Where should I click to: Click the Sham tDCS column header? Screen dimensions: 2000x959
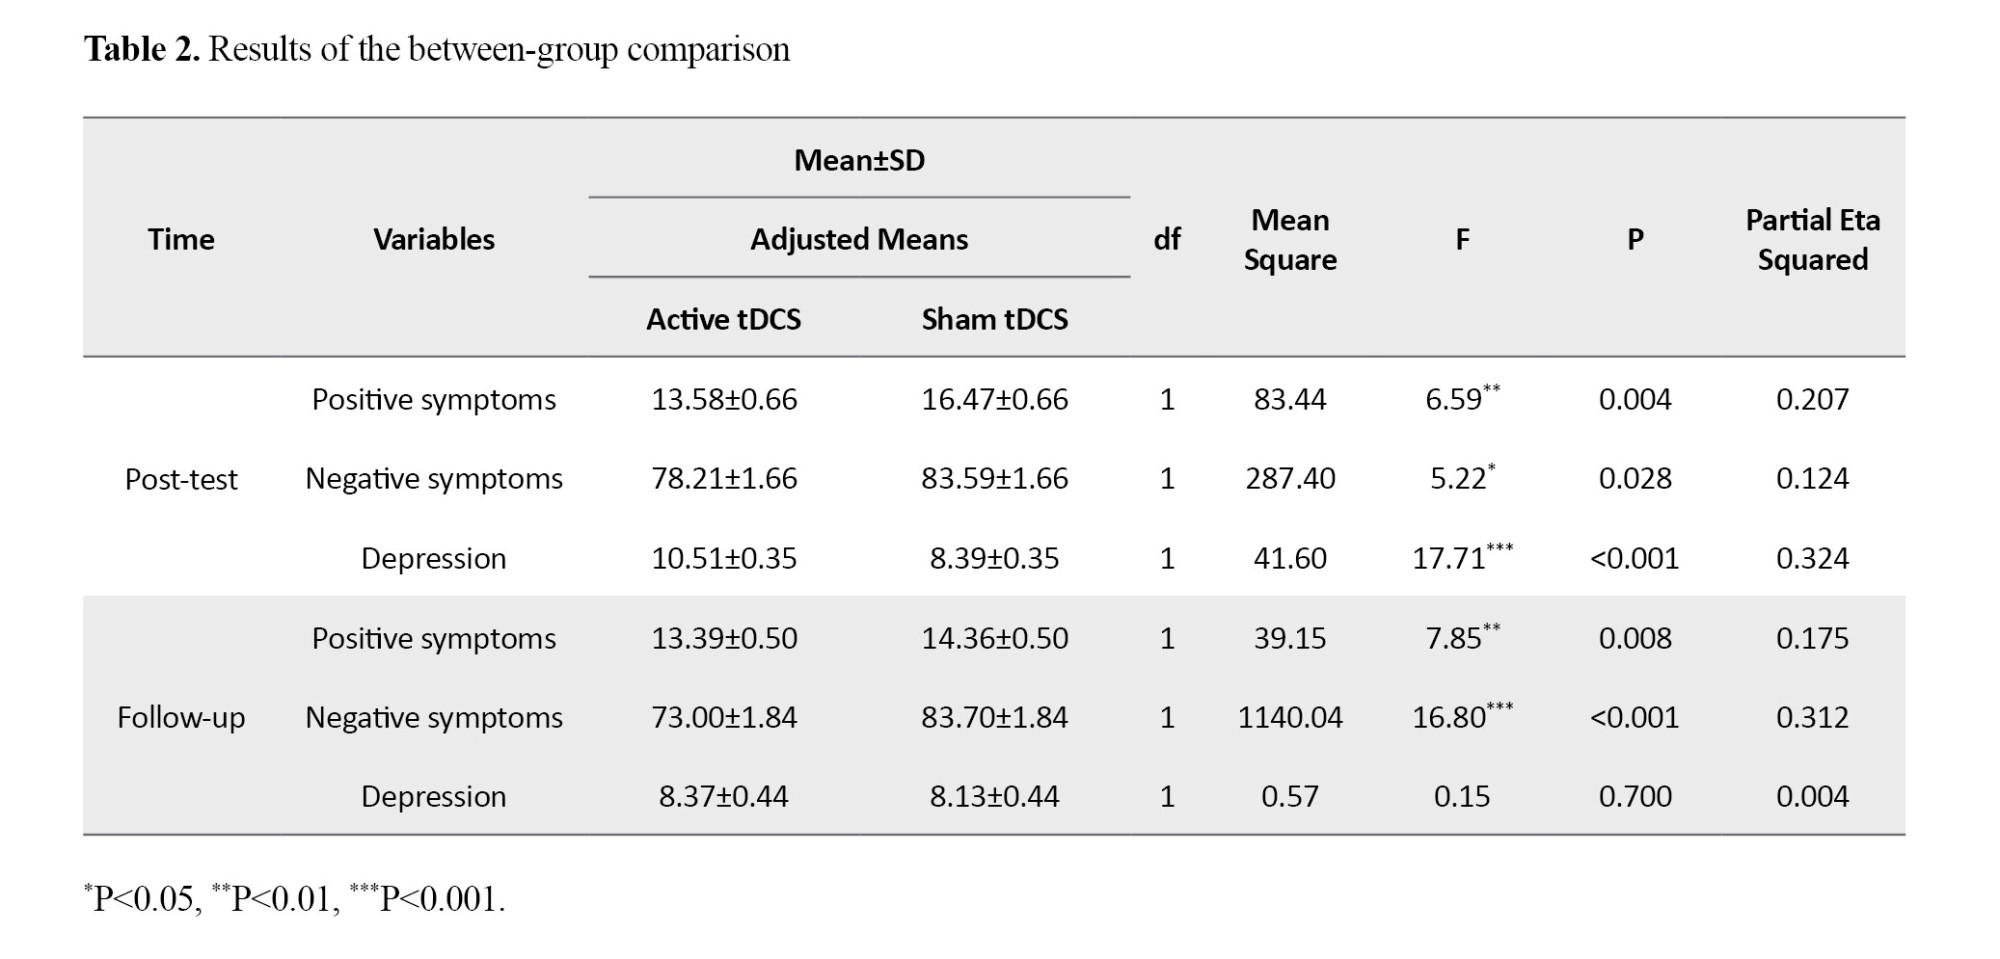tap(994, 319)
